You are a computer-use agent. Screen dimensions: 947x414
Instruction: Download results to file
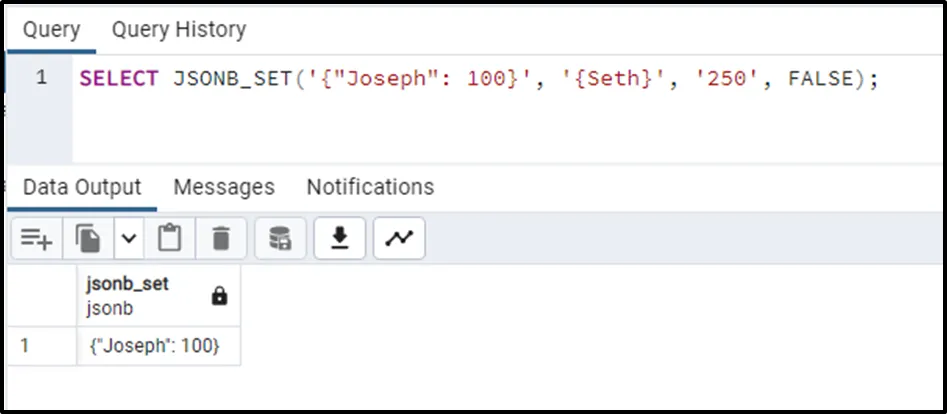[x=340, y=238]
